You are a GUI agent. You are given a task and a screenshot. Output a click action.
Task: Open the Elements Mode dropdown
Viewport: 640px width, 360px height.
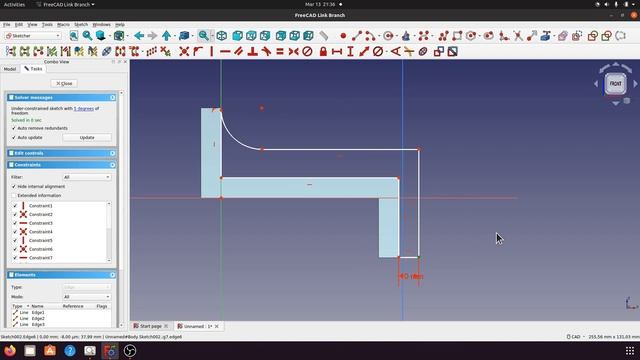pyautogui.click(x=87, y=297)
